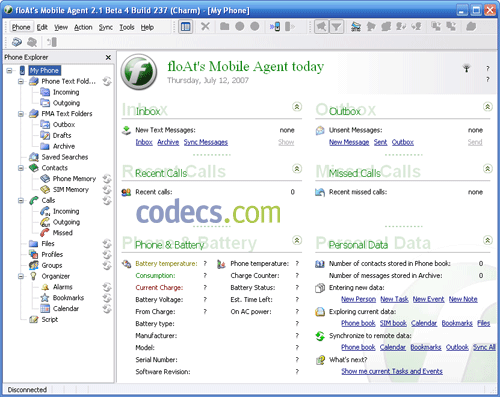Click the antenna signal icon beside the today header
500x397 pixels.
[466, 68]
